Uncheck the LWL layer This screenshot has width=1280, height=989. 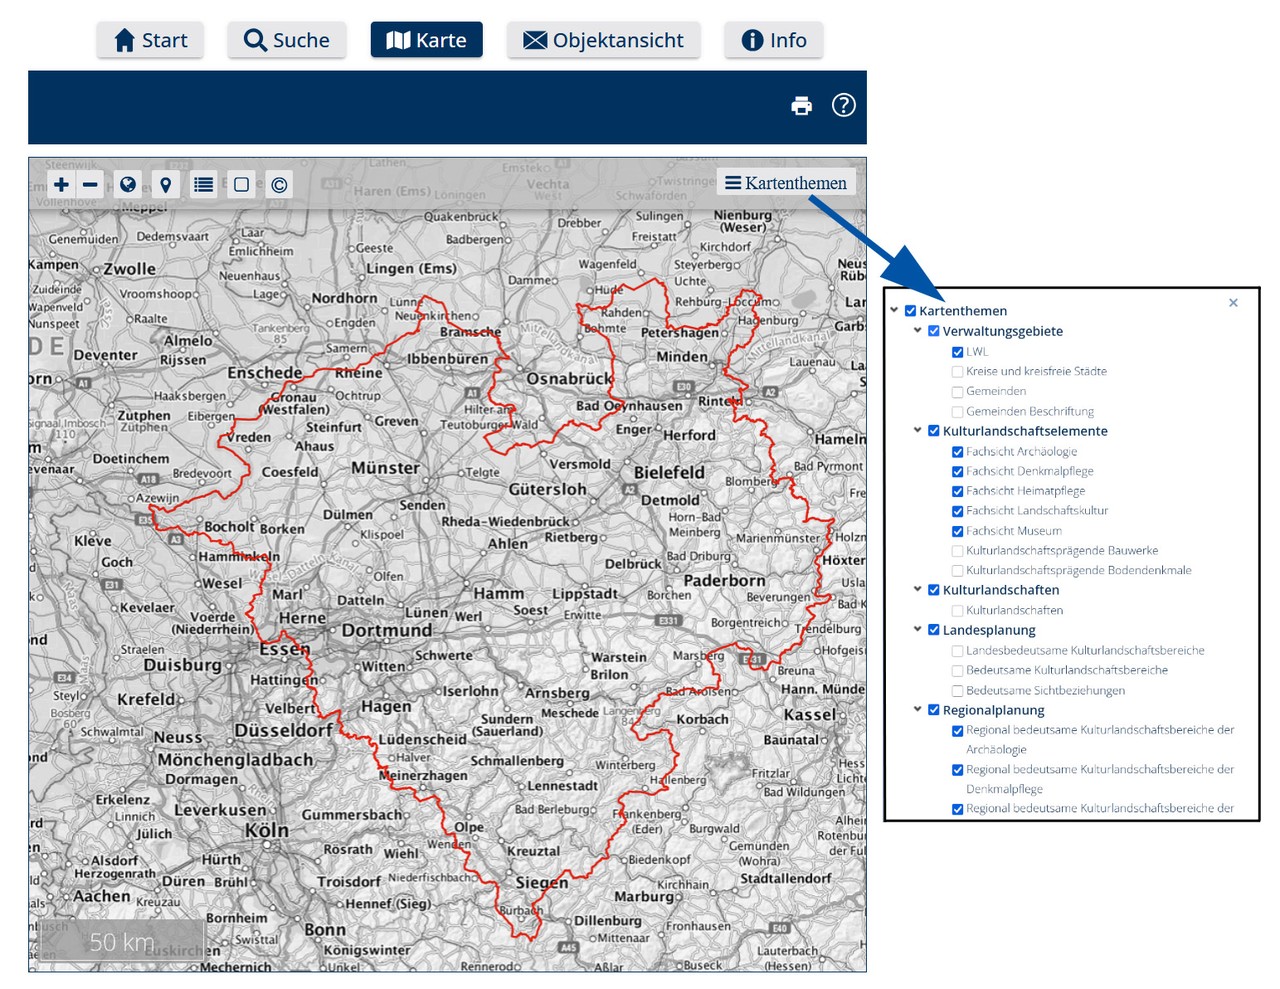tap(957, 352)
